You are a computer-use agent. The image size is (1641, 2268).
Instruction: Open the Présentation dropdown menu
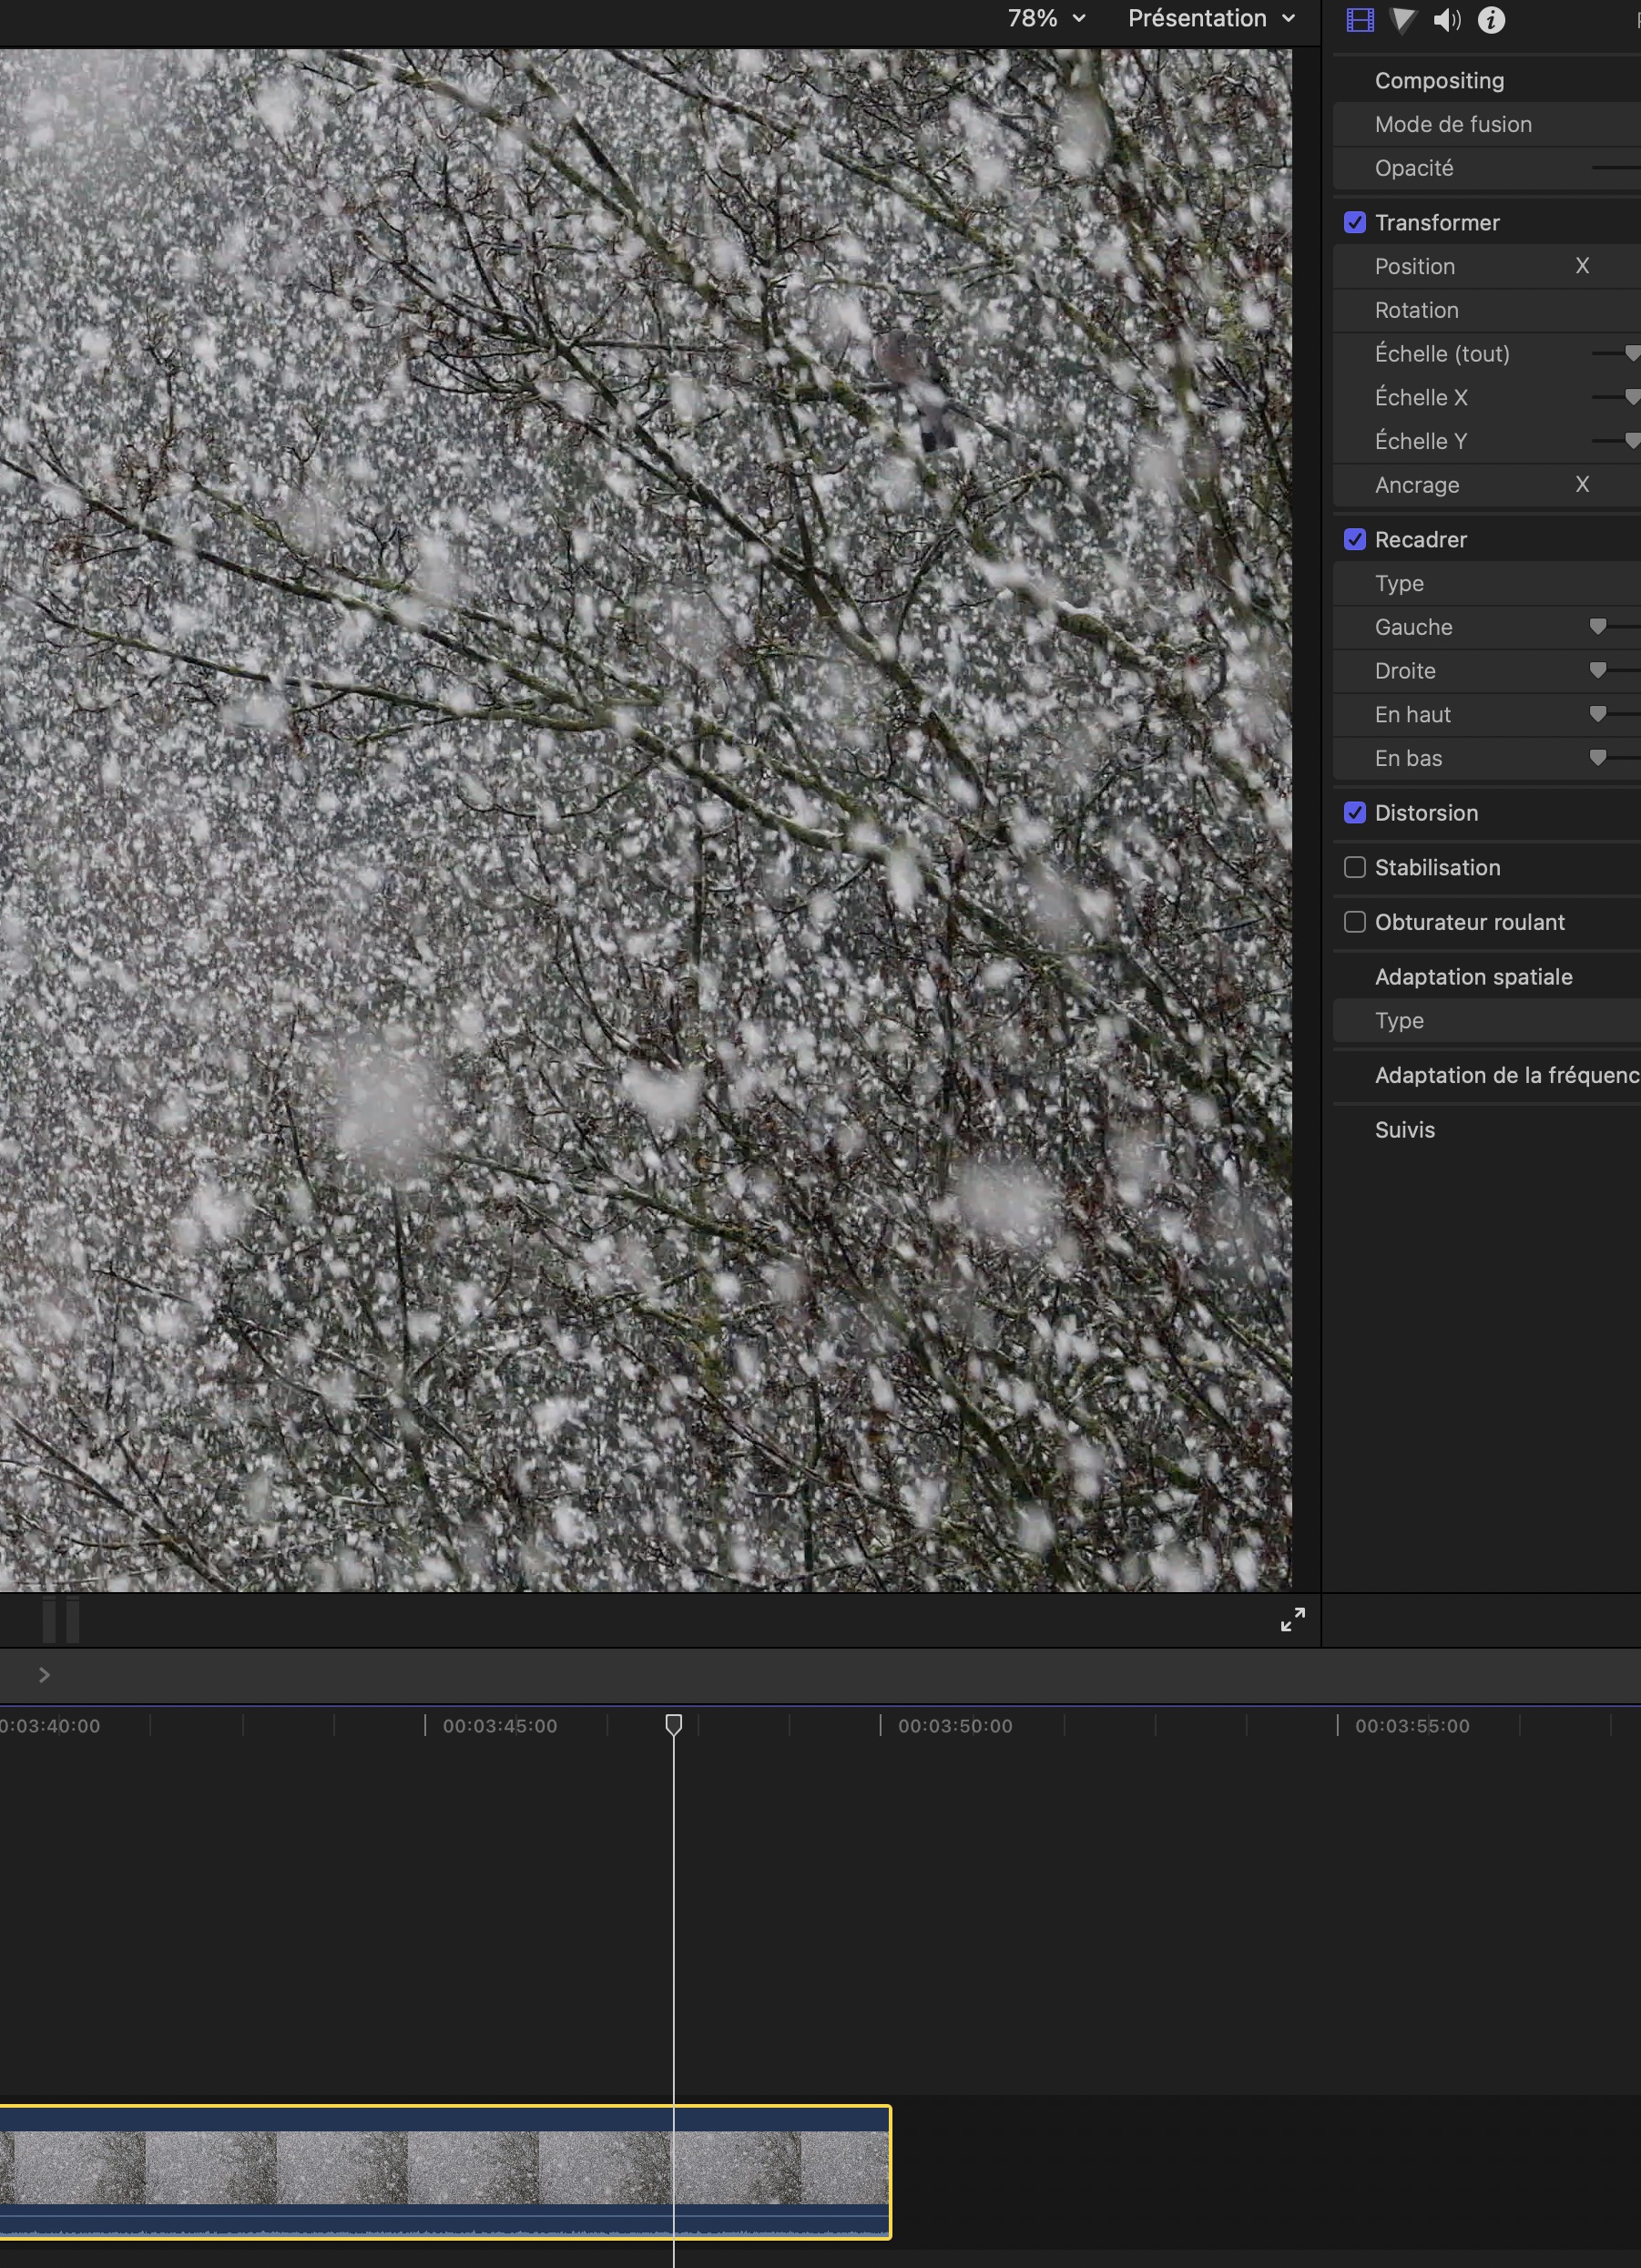pos(1210,19)
